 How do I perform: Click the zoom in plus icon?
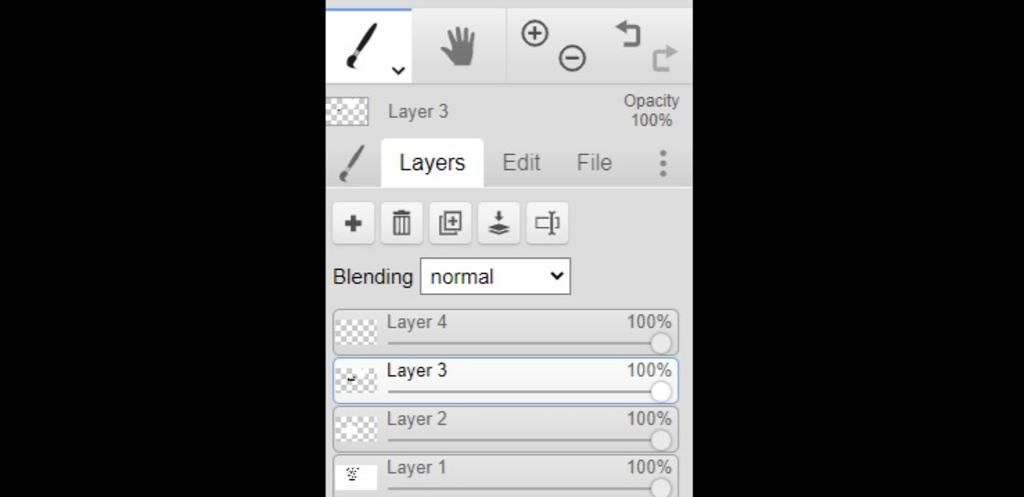[535, 33]
